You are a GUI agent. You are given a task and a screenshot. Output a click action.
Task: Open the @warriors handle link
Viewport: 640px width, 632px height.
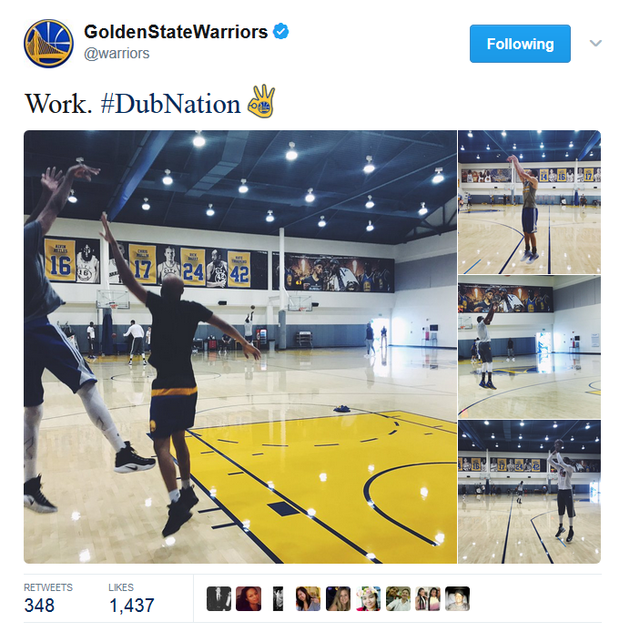click(x=117, y=53)
